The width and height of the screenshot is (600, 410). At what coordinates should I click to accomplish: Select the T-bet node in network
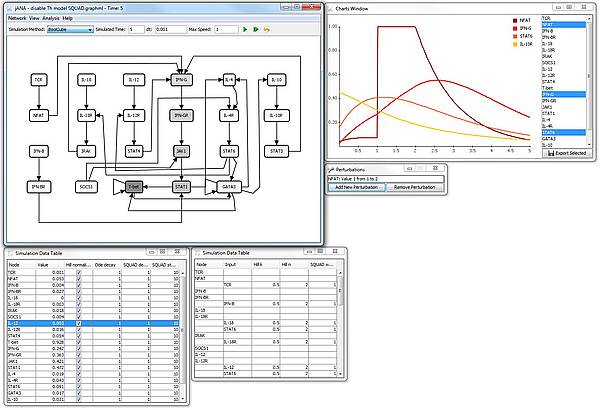click(x=134, y=186)
